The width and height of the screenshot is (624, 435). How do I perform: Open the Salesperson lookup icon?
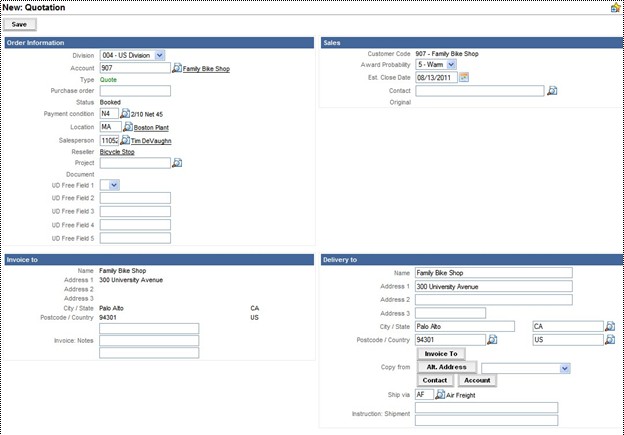point(126,141)
